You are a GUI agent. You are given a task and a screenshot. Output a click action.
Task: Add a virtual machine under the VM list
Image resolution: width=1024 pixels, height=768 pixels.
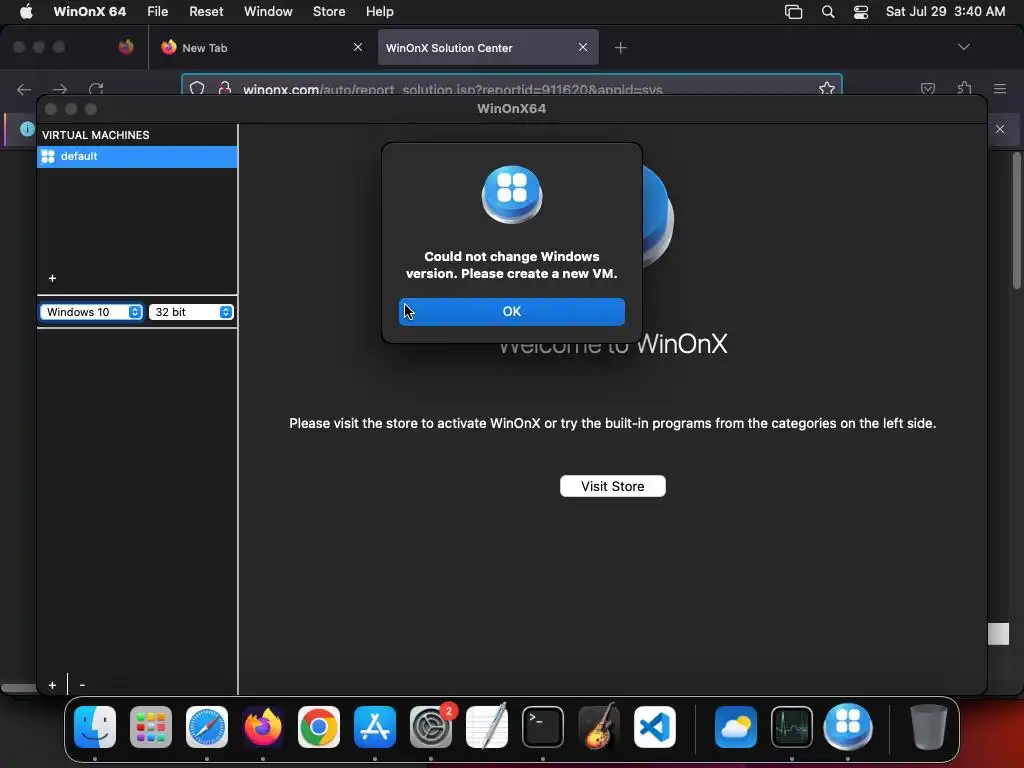coord(52,278)
